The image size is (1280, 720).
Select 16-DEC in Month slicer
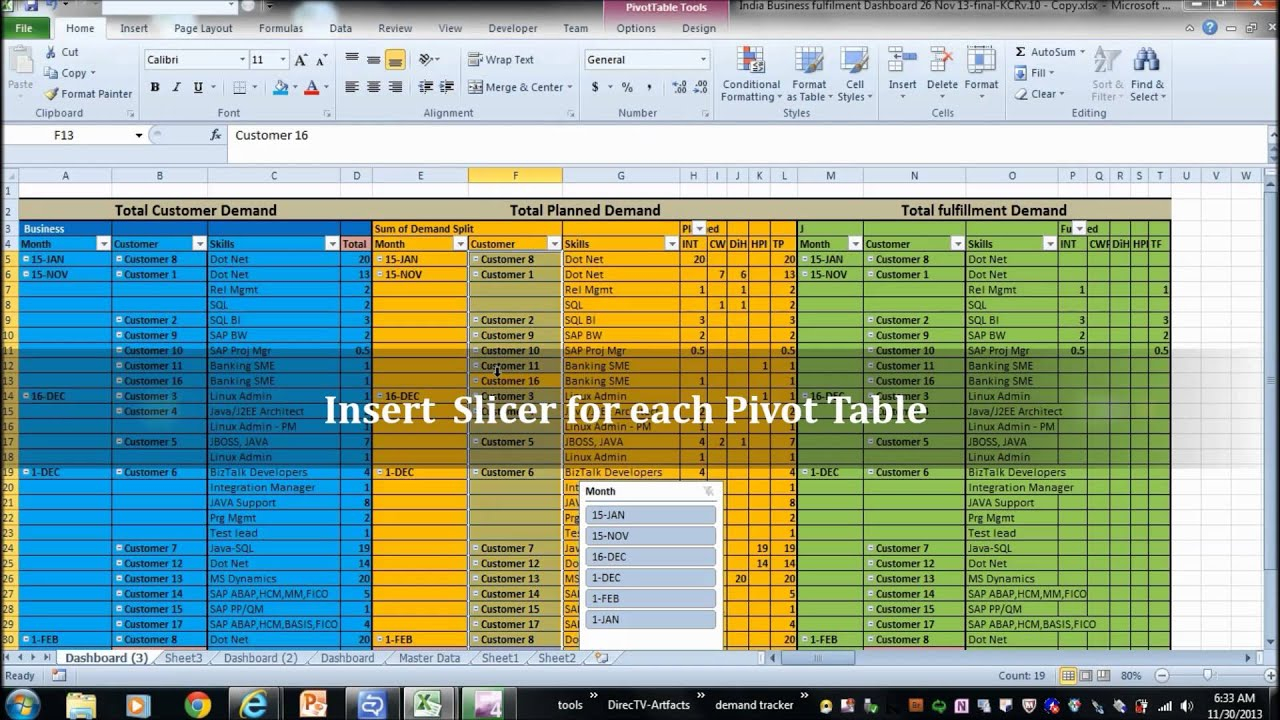[650, 557]
